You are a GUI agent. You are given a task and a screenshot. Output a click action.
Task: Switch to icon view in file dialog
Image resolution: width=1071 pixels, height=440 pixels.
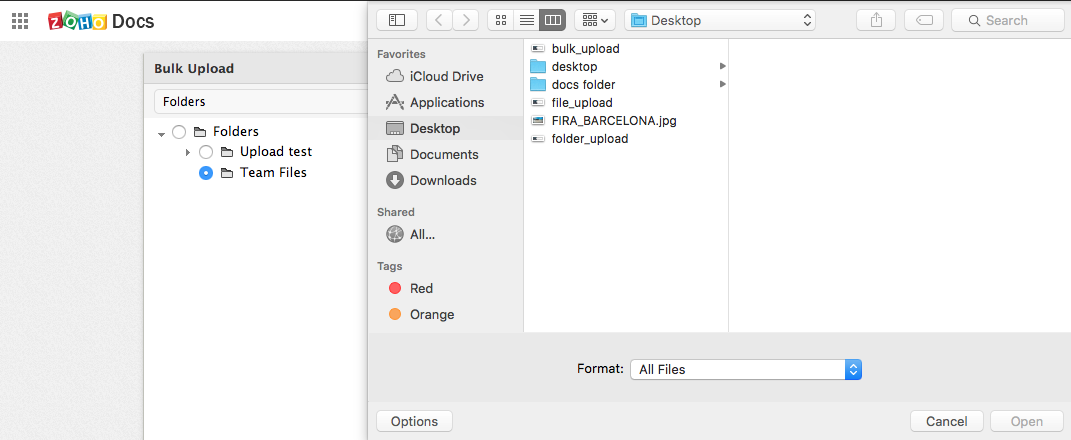(501, 20)
